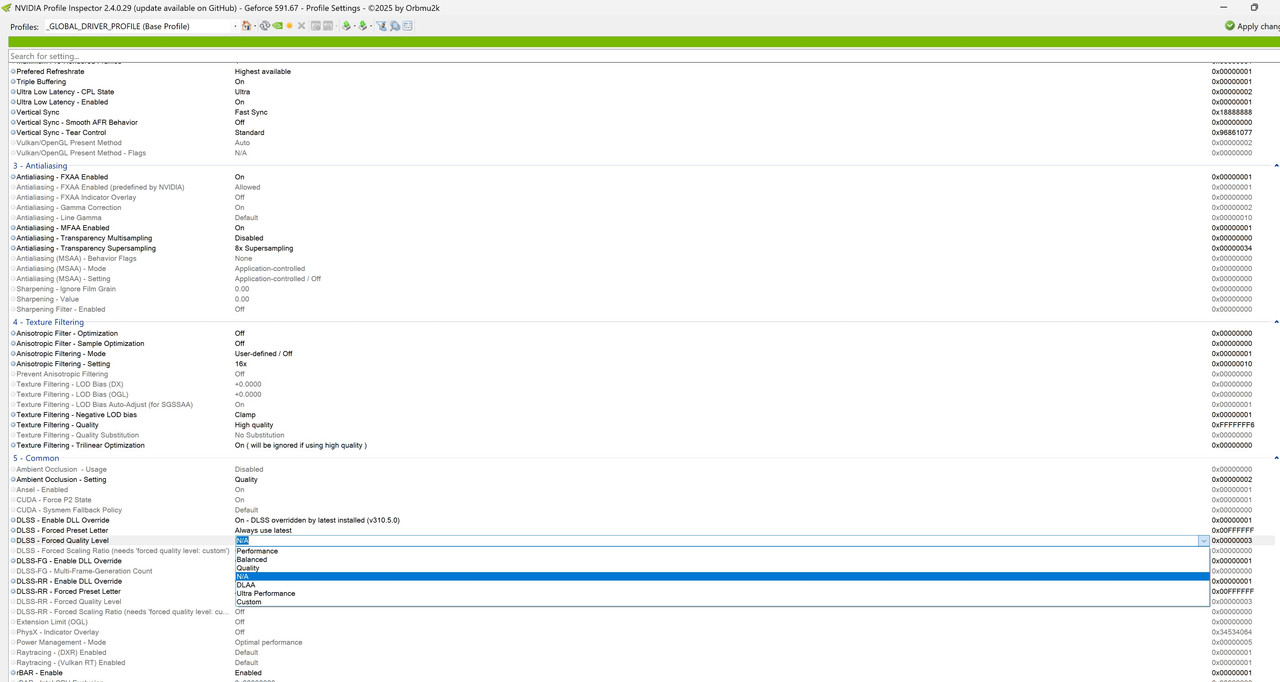The image size is (1280, 682).
Task: Click the list/window icon at toolbar end
Action: (x=407, y=26)
